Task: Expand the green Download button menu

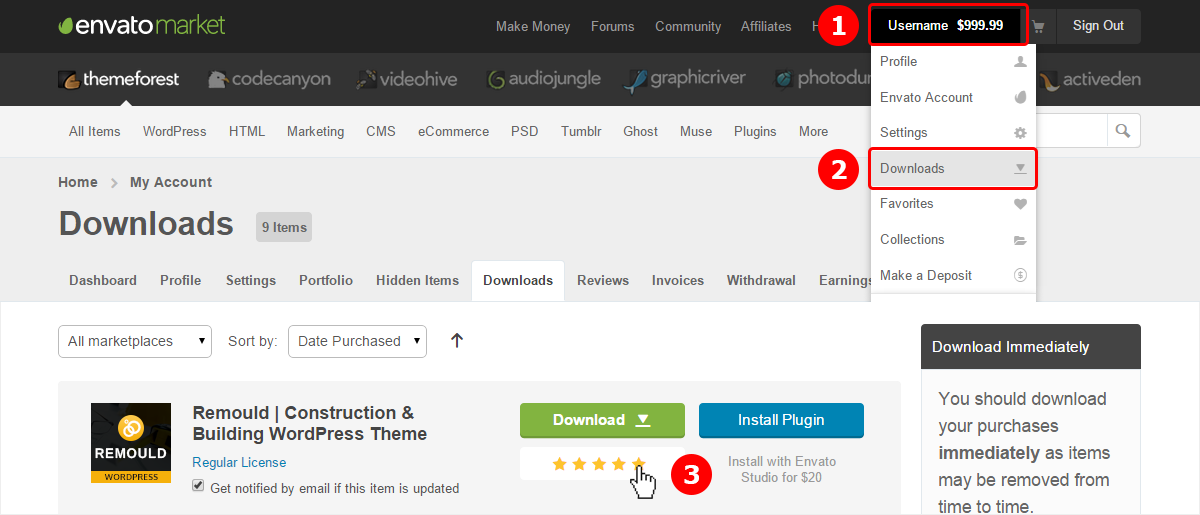Action: pos(602,420)
